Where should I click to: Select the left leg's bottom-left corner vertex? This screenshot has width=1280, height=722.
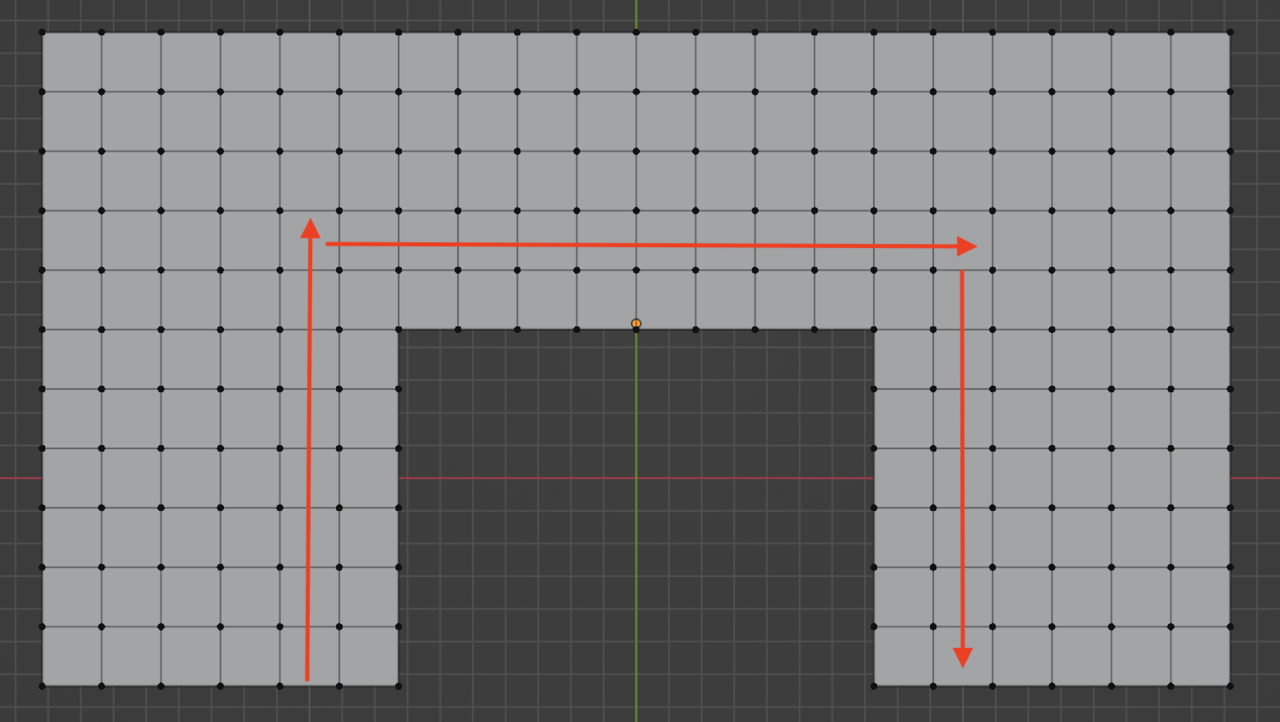[x=42, y=686]
